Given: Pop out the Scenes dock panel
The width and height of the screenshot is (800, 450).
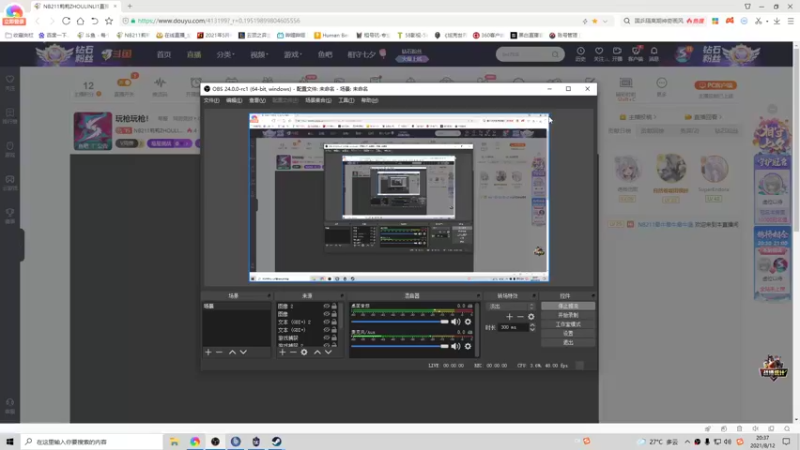Looking at the screenshot, I should (x=268, y=296).
